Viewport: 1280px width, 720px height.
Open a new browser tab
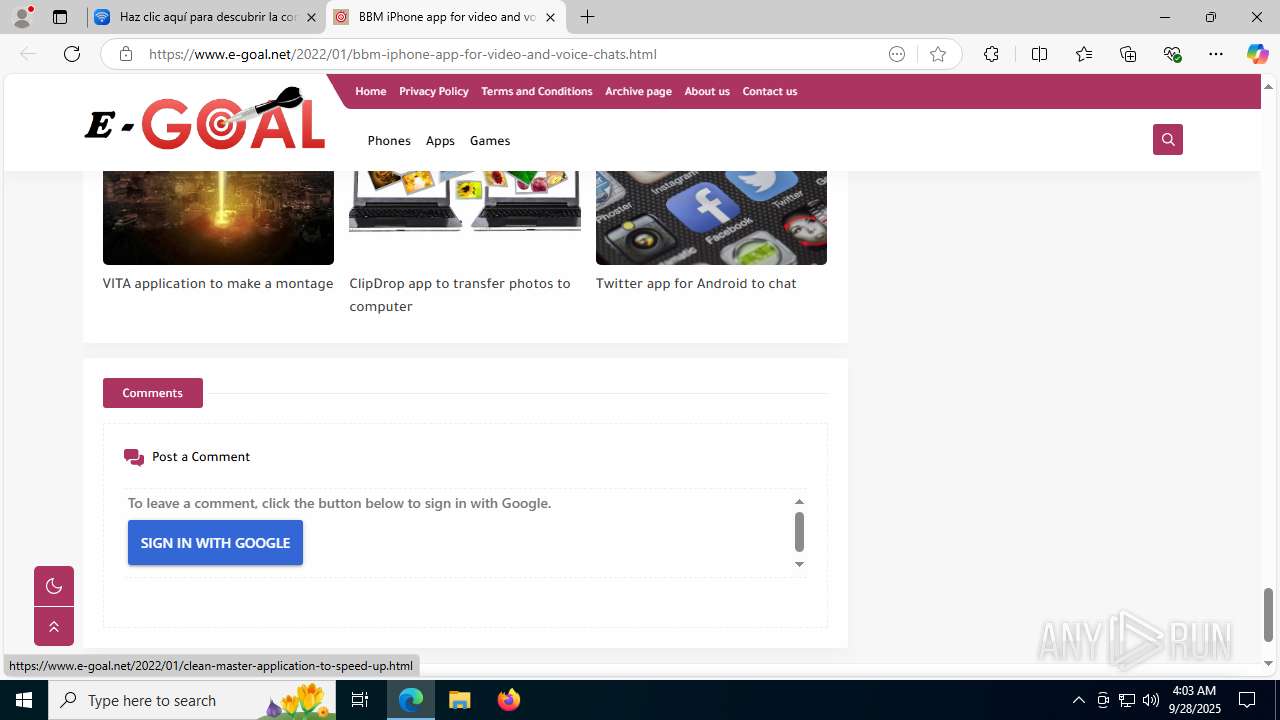pyautogui.click(x=588, y=17)
